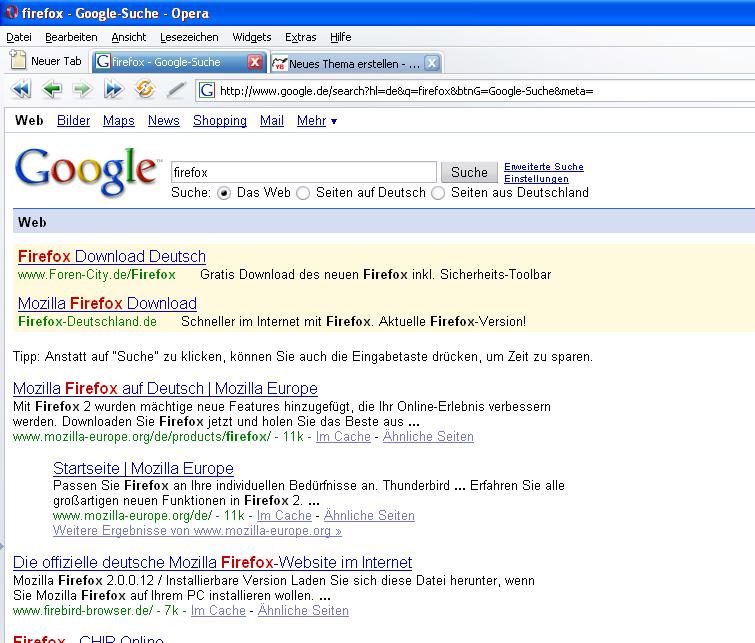755x643 pixels.
Task: Open the Einstellungen link
Action: point(536,179)
